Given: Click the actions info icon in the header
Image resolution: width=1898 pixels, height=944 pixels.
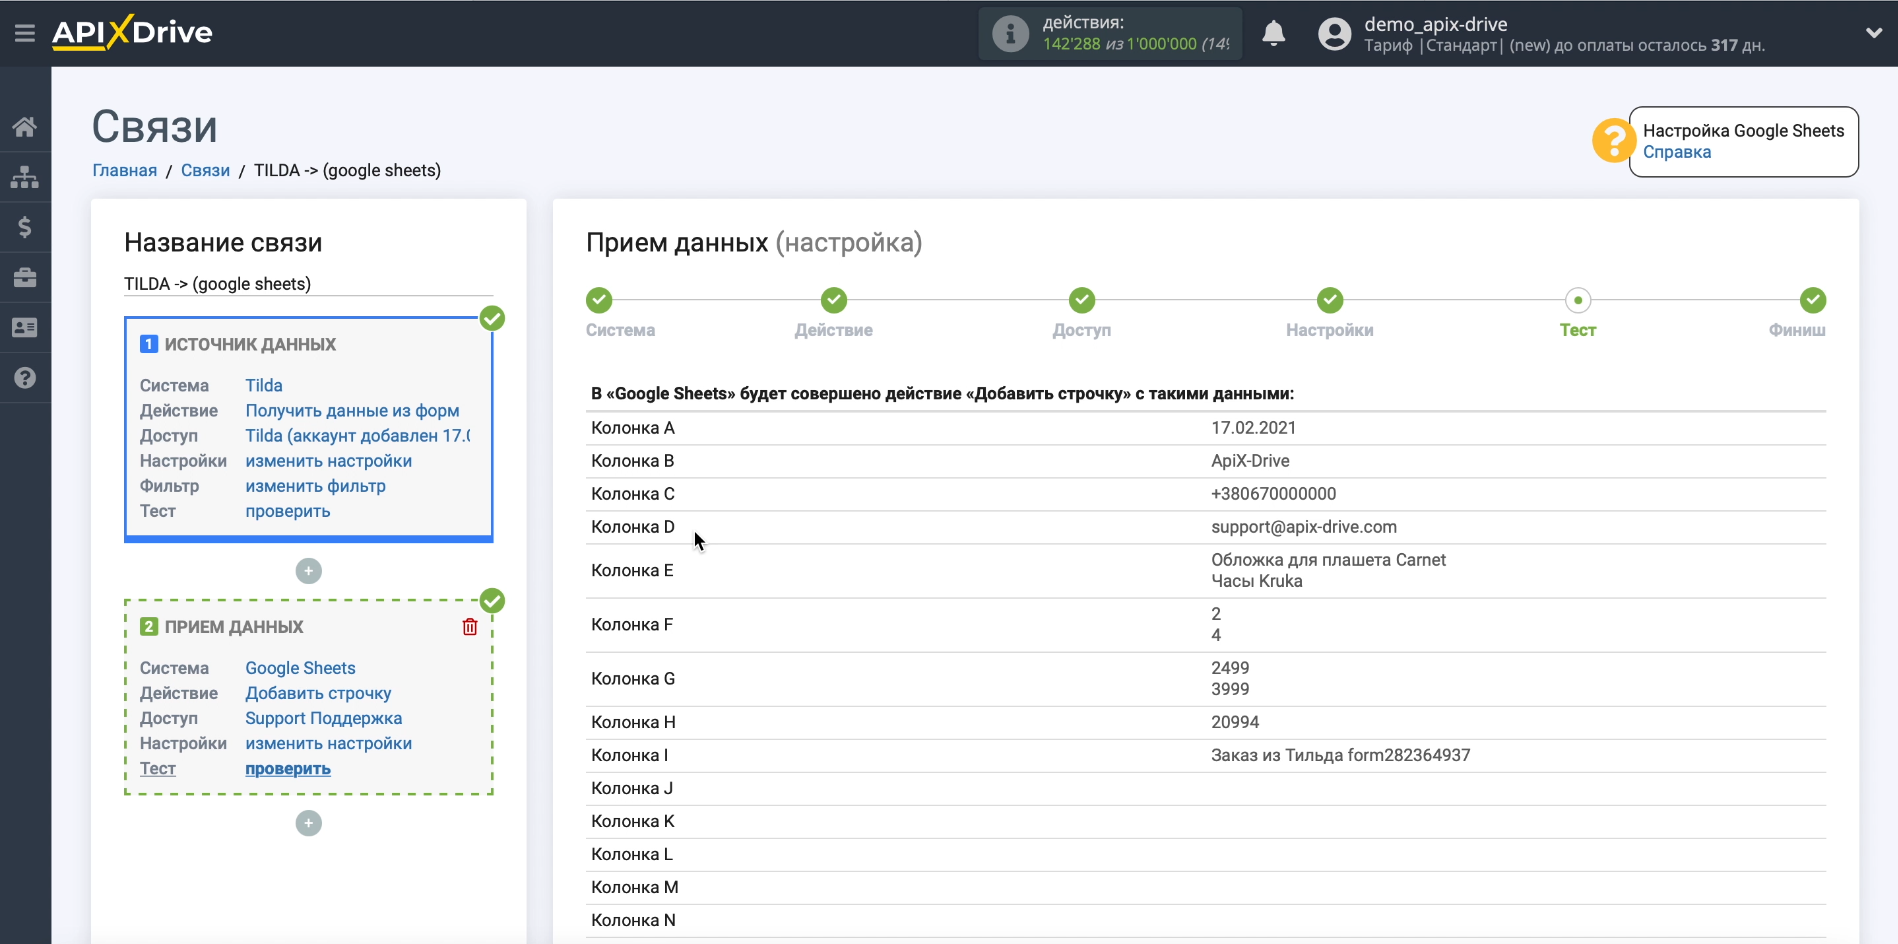Looking at the screenshot, I should pos(1010,34).
